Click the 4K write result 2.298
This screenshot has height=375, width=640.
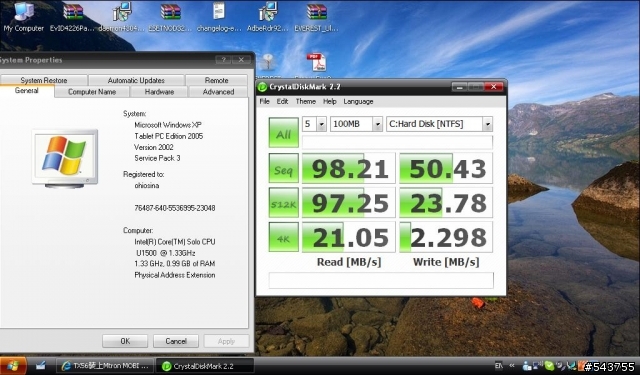[446, 237]
